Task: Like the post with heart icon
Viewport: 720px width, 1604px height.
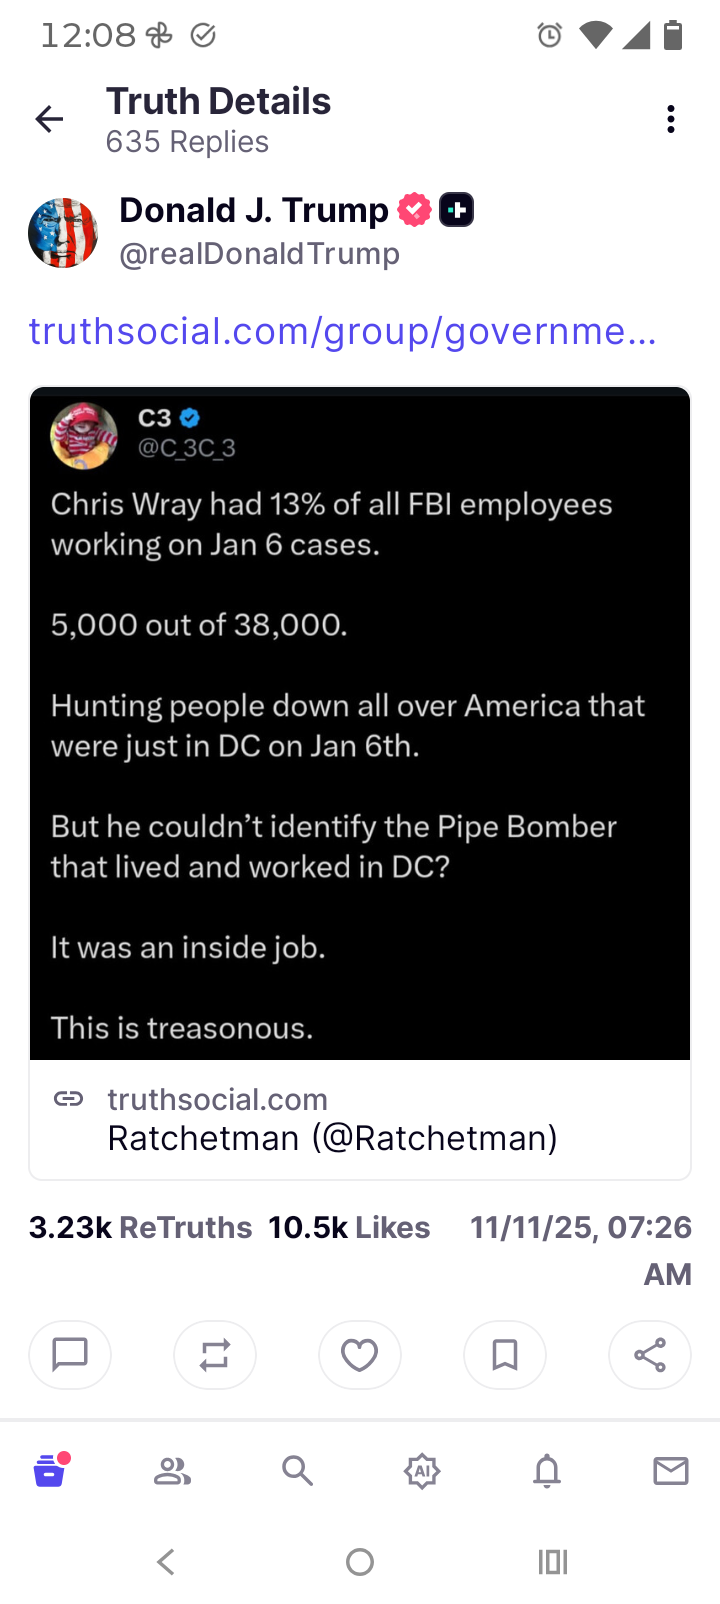Action: pyautogui.click(x=360, y=1355)
